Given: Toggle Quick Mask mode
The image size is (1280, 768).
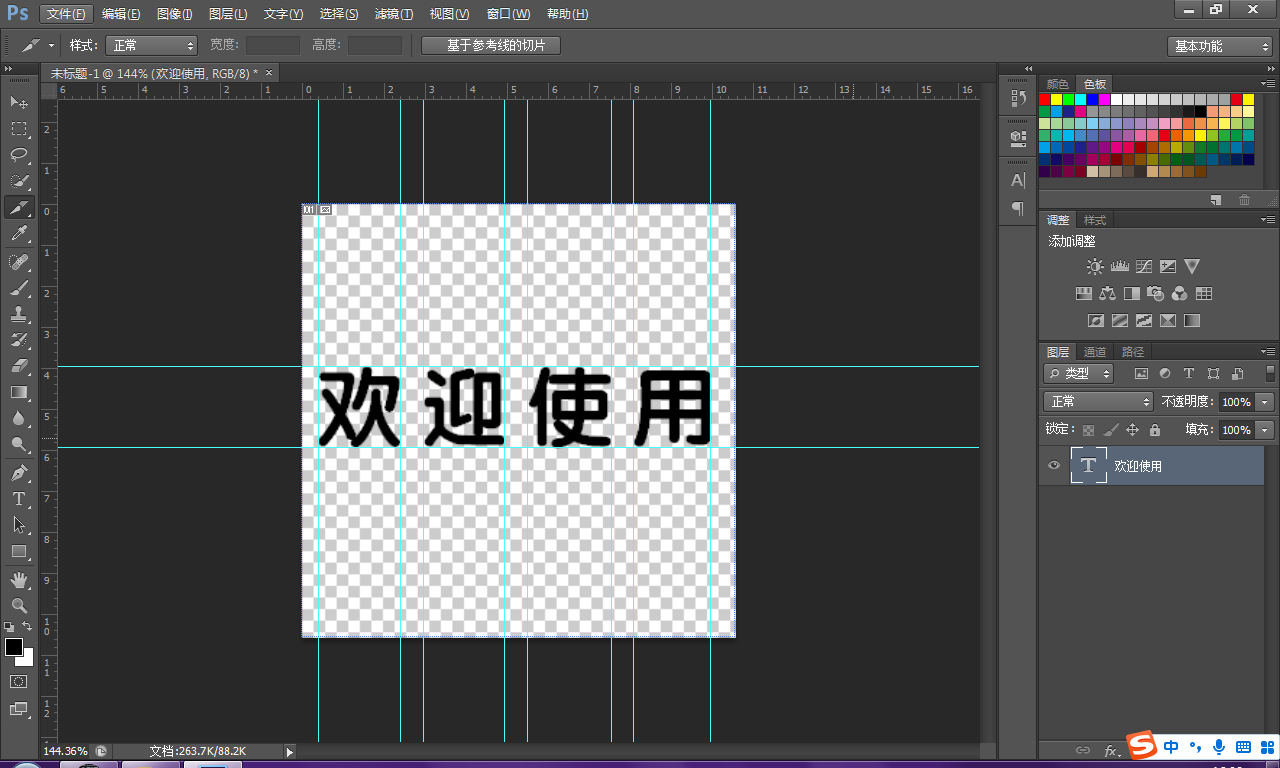Looking at the screenshot, I should 19,681.
